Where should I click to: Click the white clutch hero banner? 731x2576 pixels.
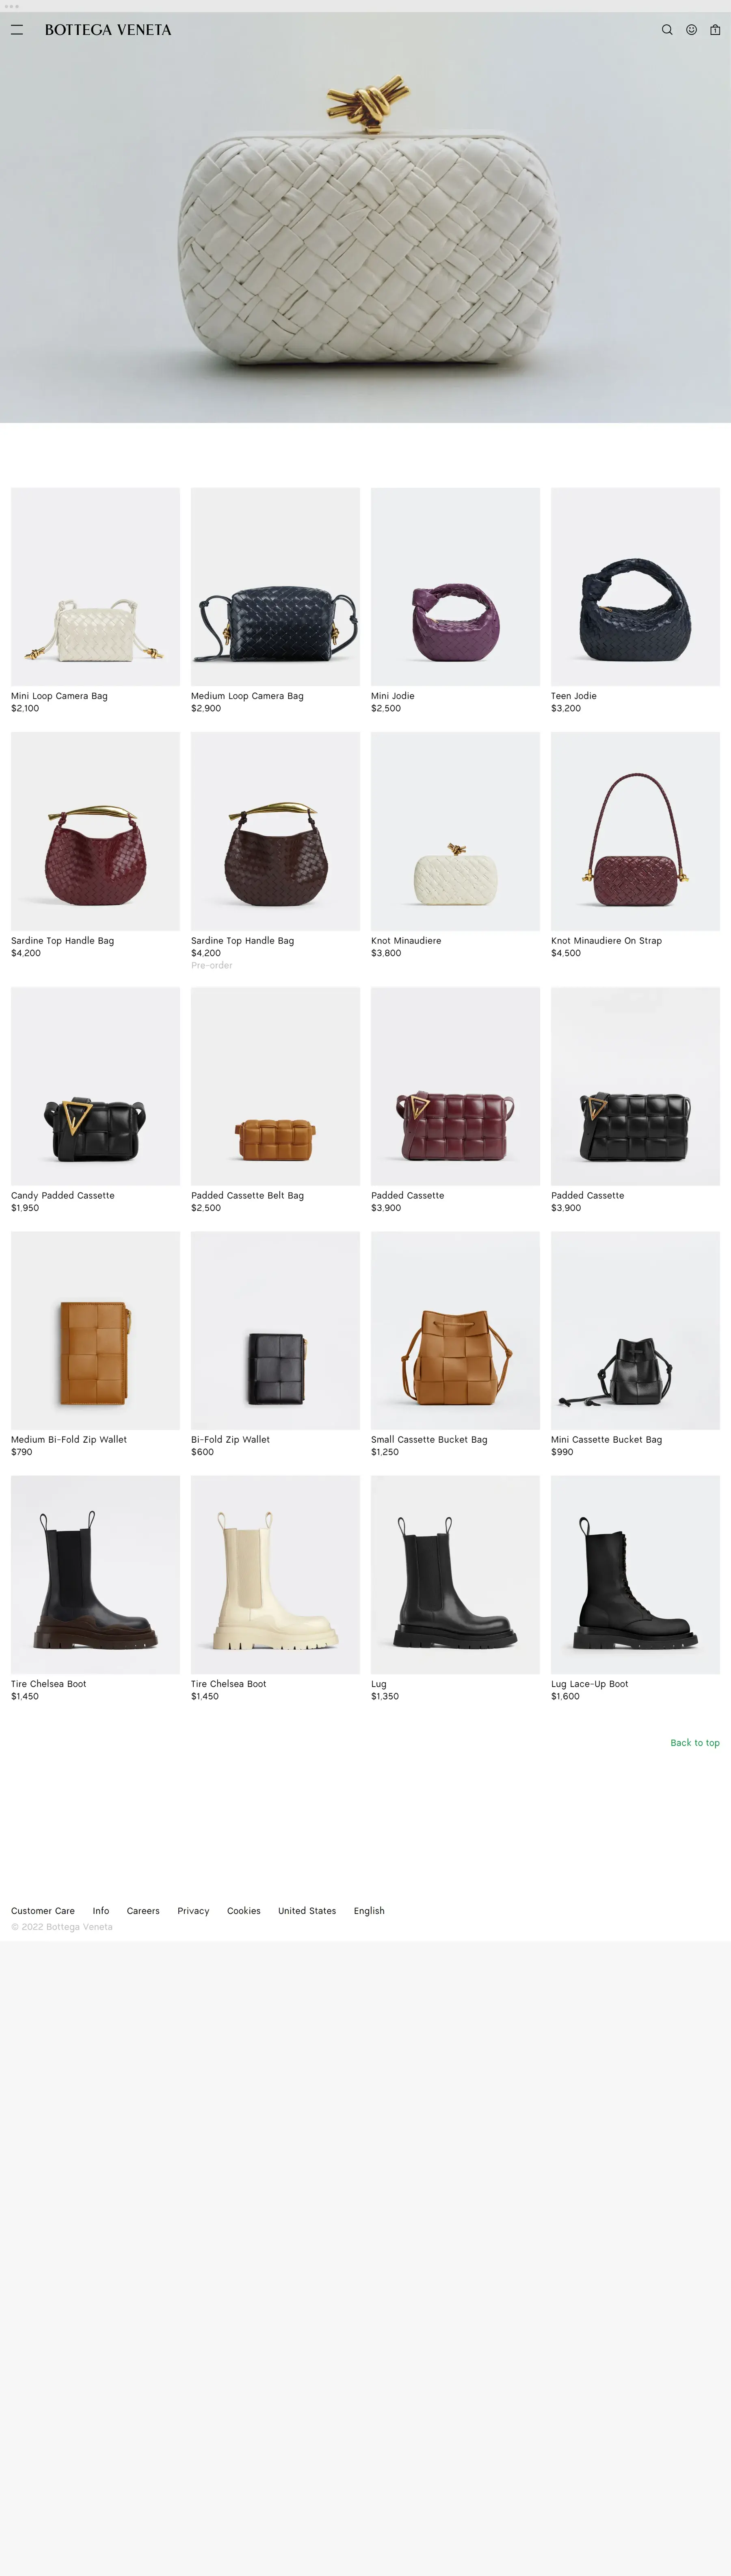[x=365, y=218]
